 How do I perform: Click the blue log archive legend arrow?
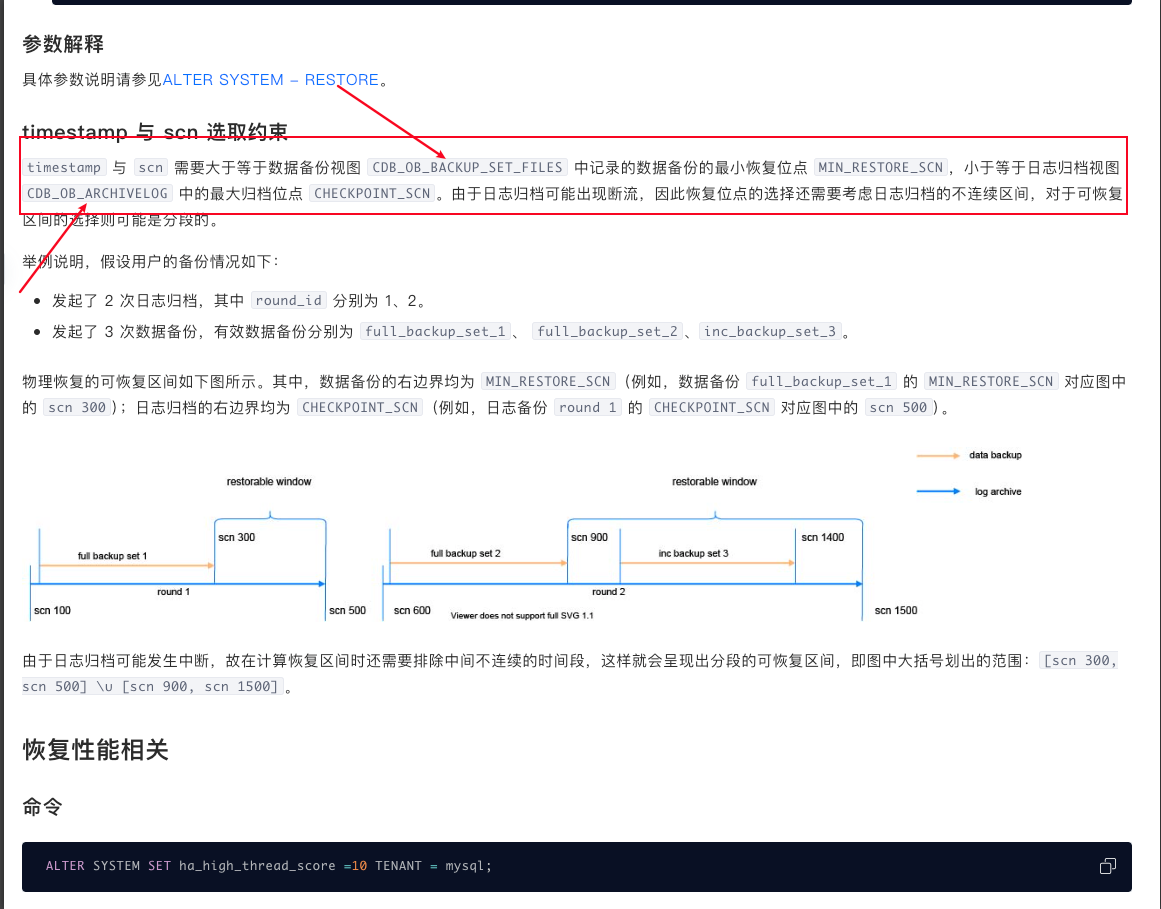(938, 492)
